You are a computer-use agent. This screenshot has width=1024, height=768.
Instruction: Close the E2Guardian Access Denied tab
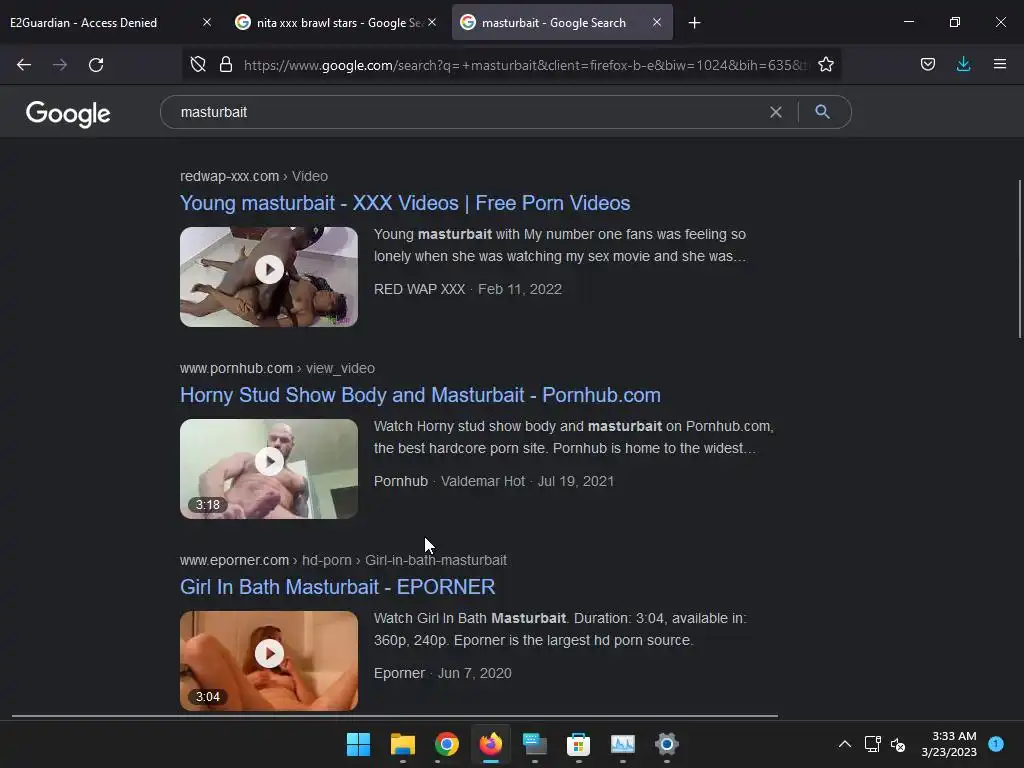(207, 22)
